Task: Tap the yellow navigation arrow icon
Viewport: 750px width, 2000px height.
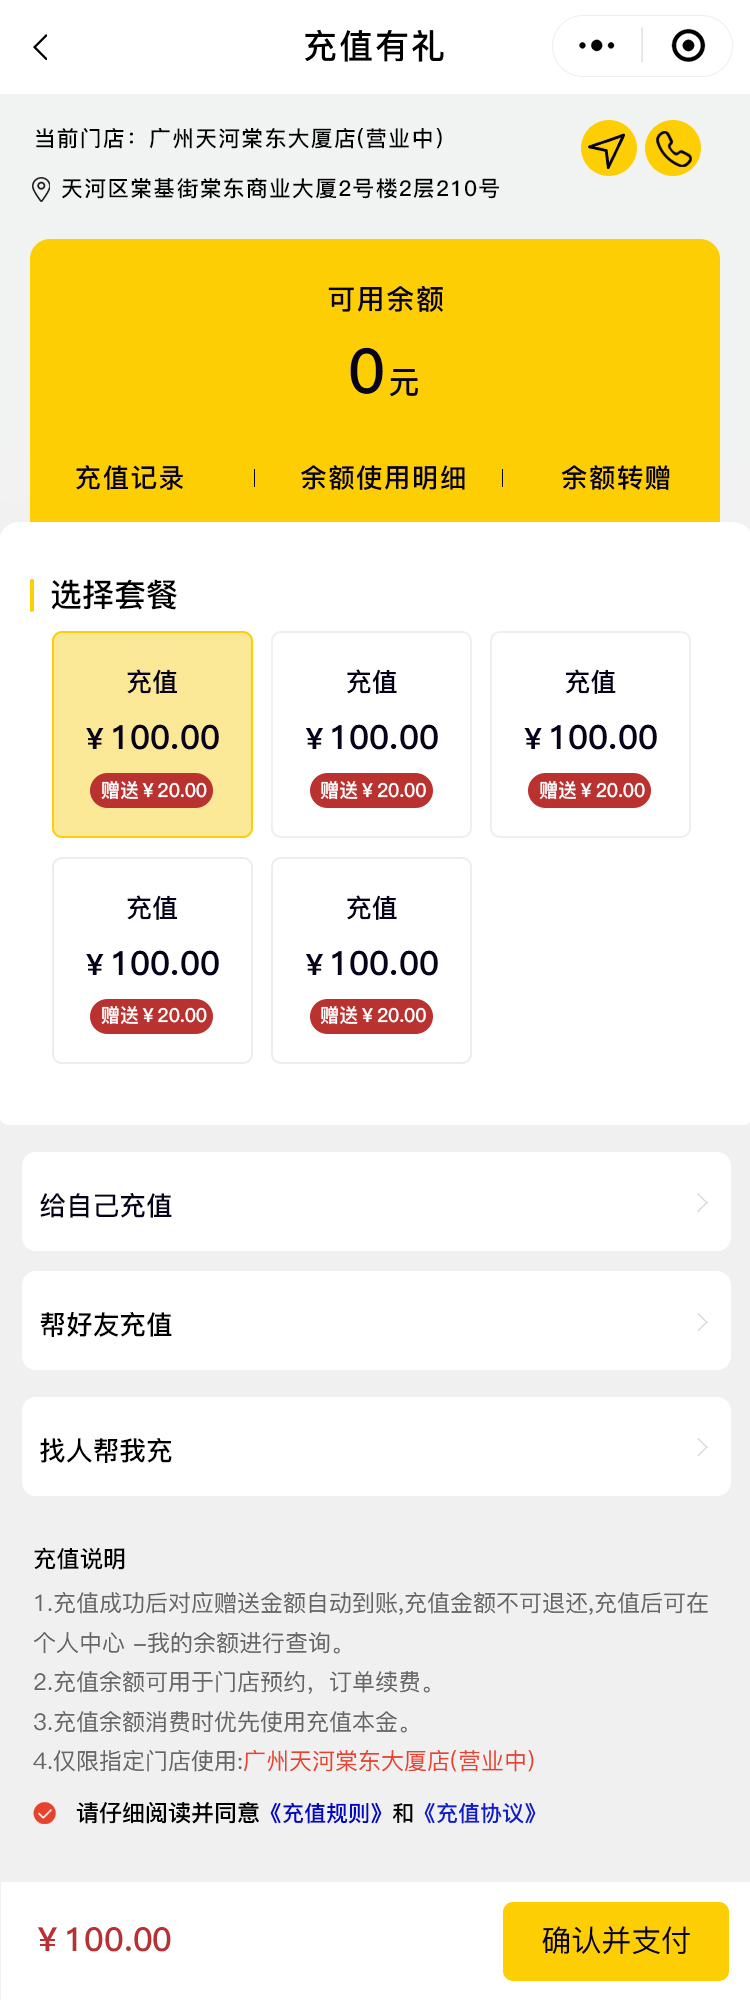Action: [x=608, y=149]
